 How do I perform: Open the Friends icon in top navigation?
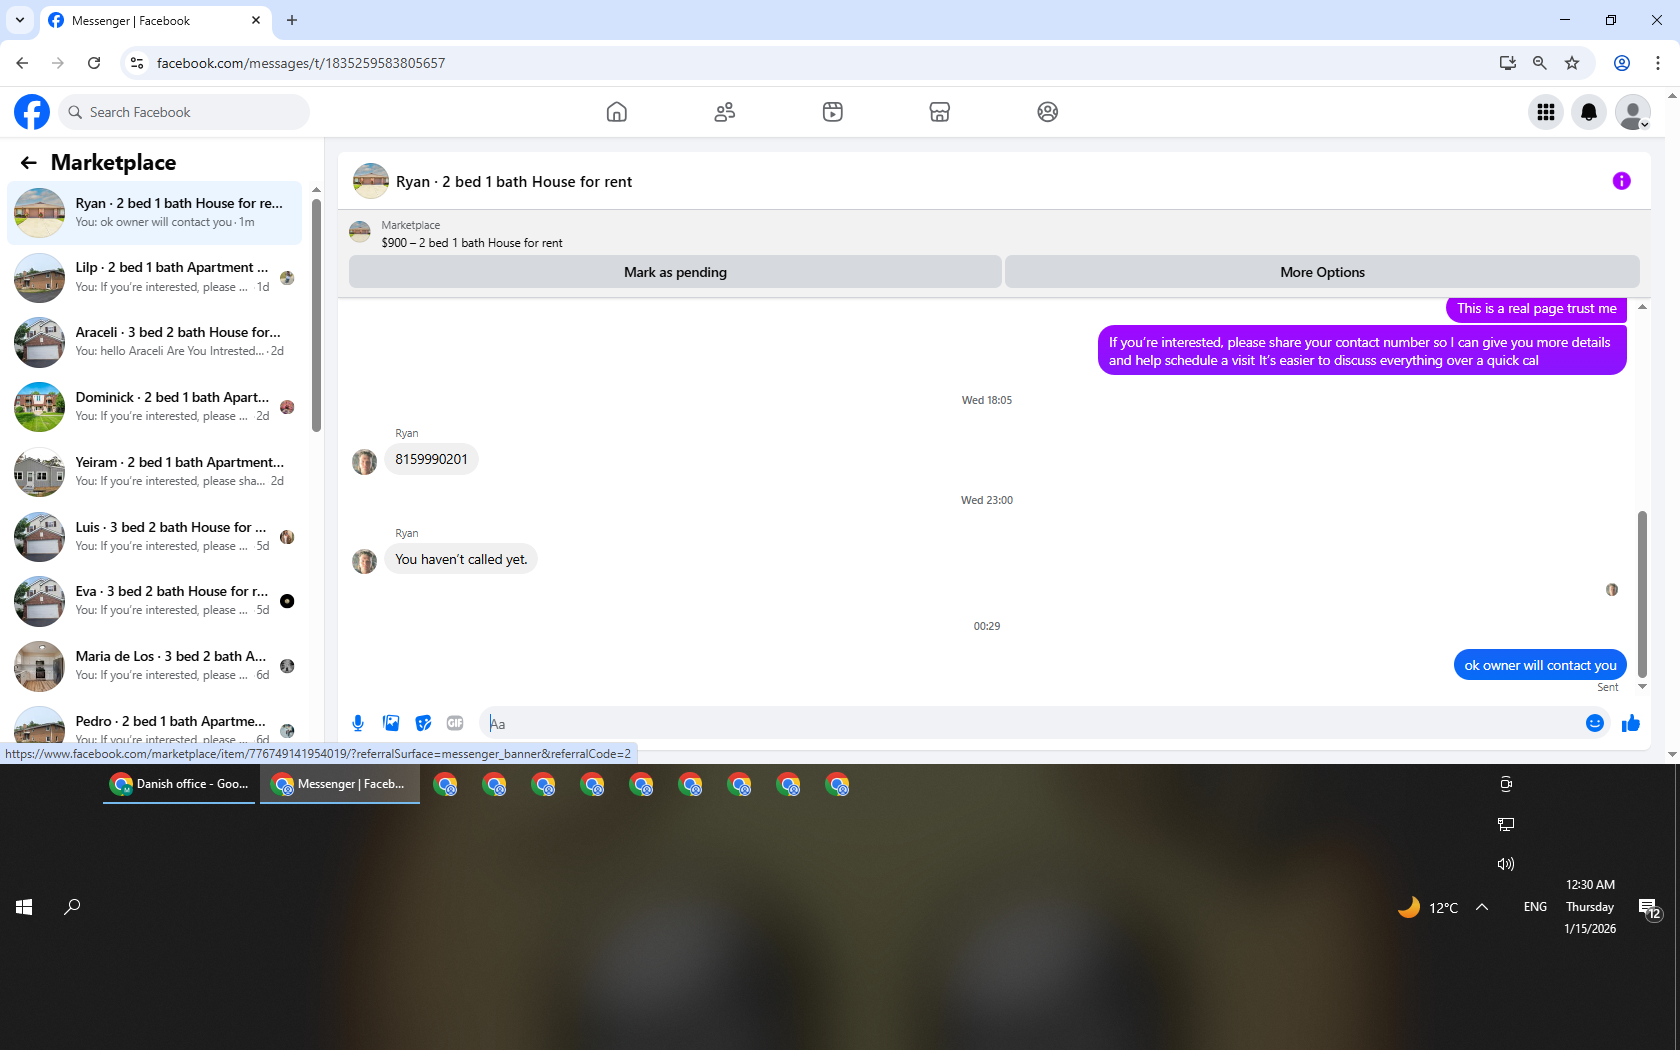click(x=725, y=112)
